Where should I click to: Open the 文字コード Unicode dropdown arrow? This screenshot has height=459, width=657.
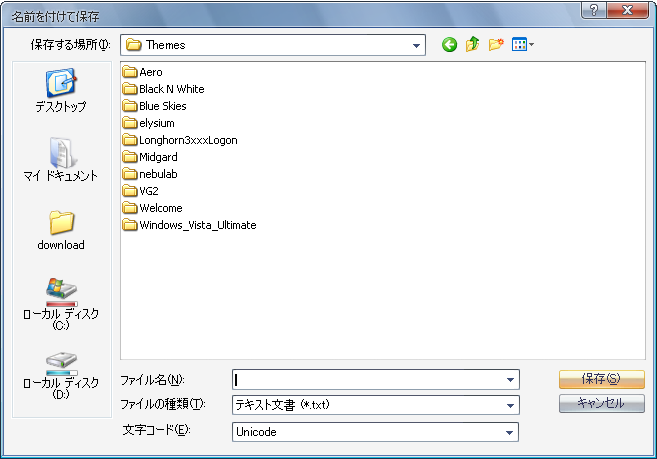click(x=510, y=432)
